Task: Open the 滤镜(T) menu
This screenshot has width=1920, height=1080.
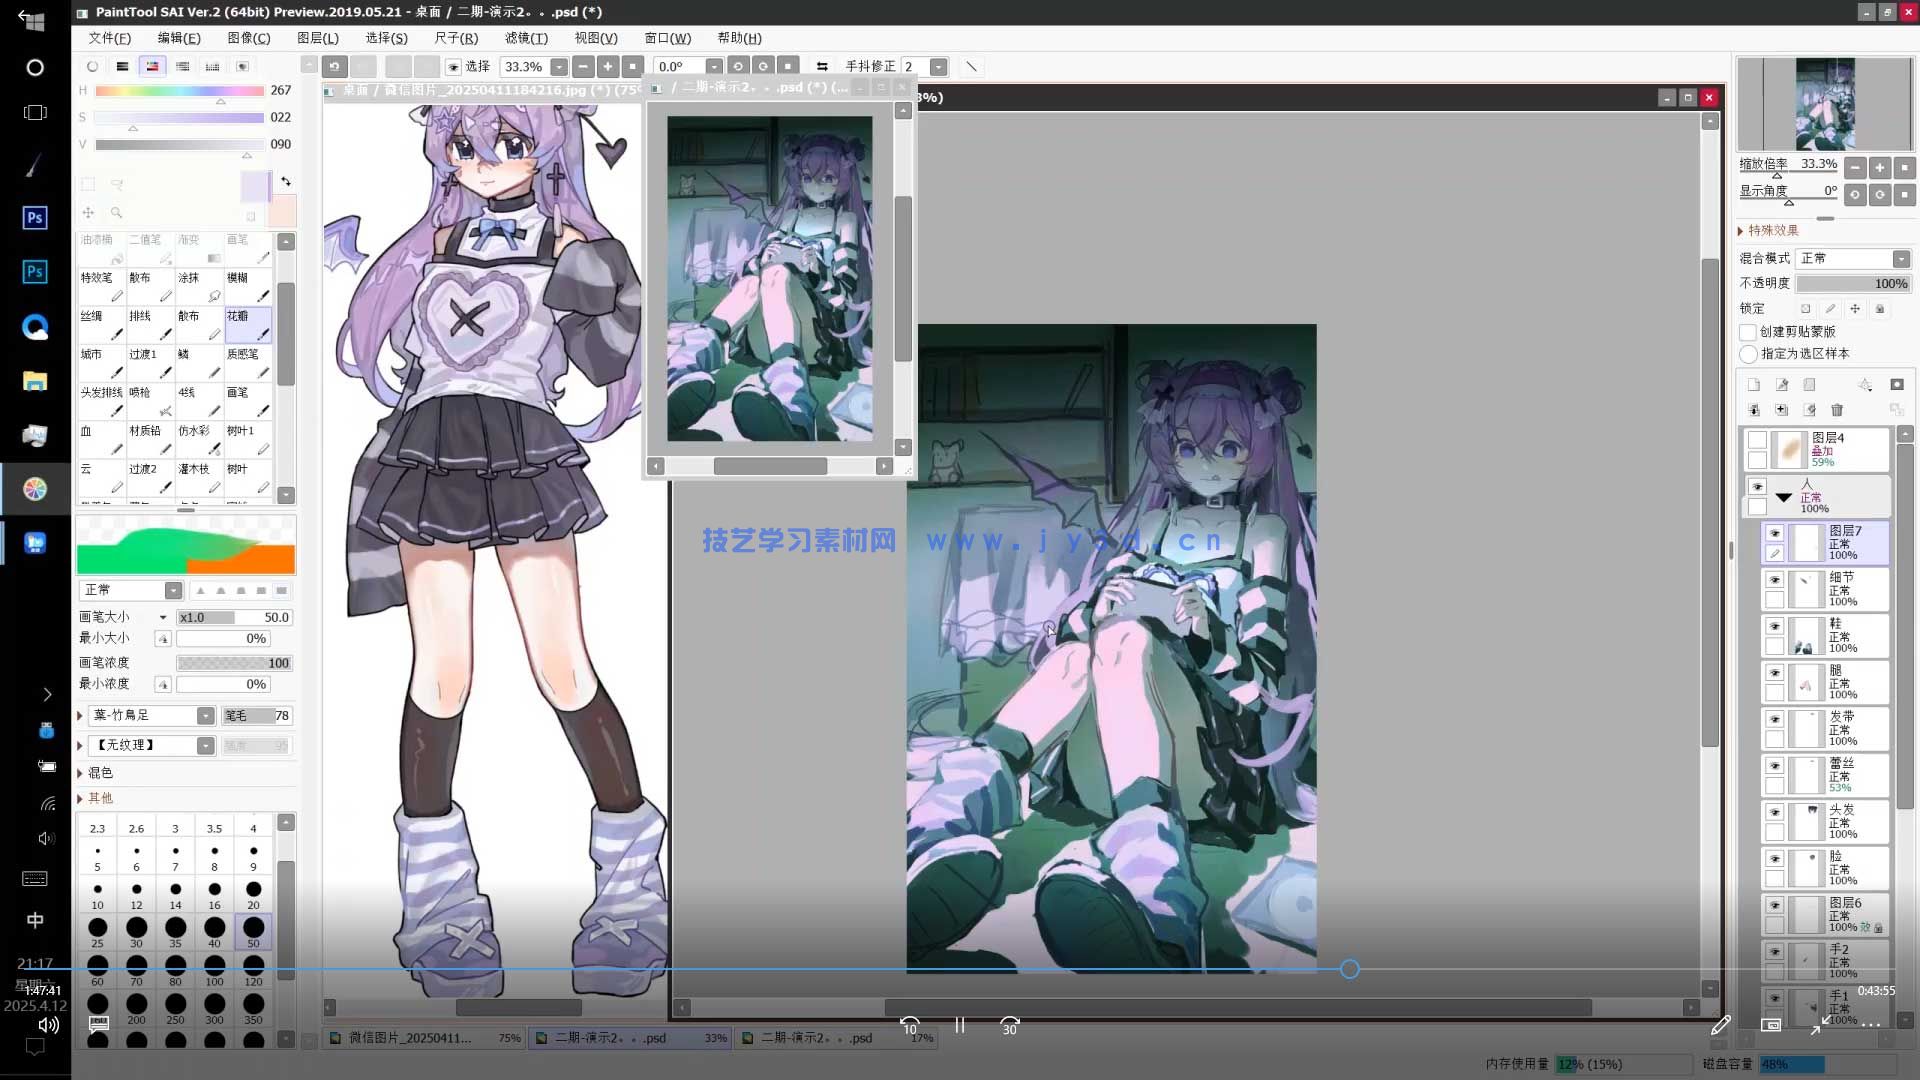Action: pyautogui.click(x=526, y=38)
